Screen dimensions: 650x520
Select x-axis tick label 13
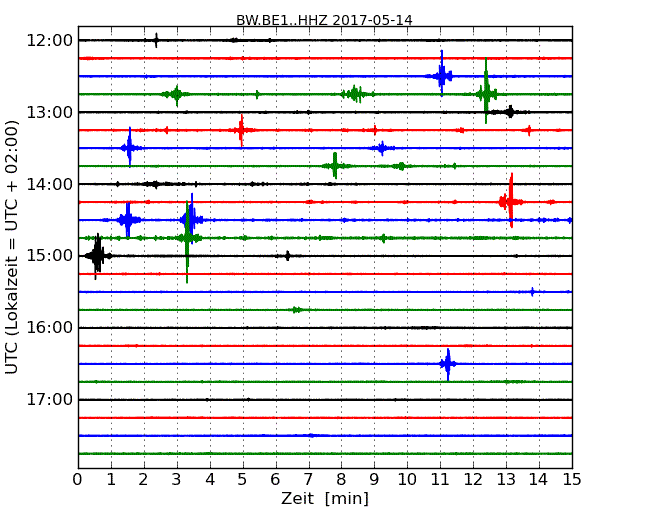(506, 480)
